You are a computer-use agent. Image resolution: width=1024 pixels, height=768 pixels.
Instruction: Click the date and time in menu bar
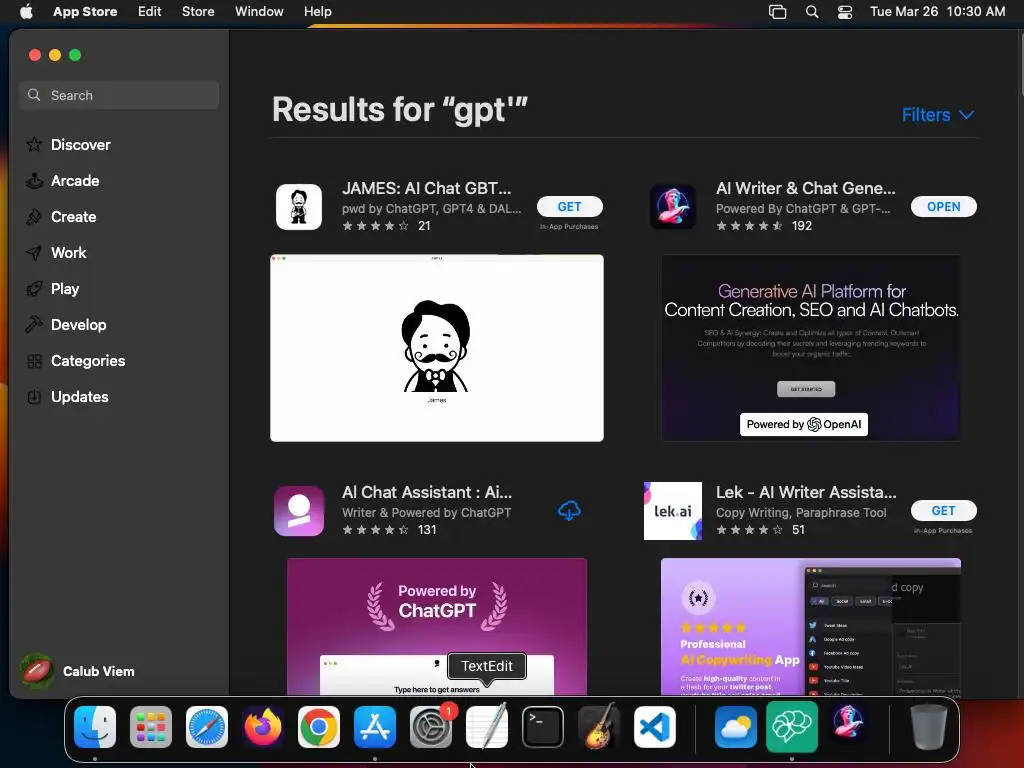937,11
